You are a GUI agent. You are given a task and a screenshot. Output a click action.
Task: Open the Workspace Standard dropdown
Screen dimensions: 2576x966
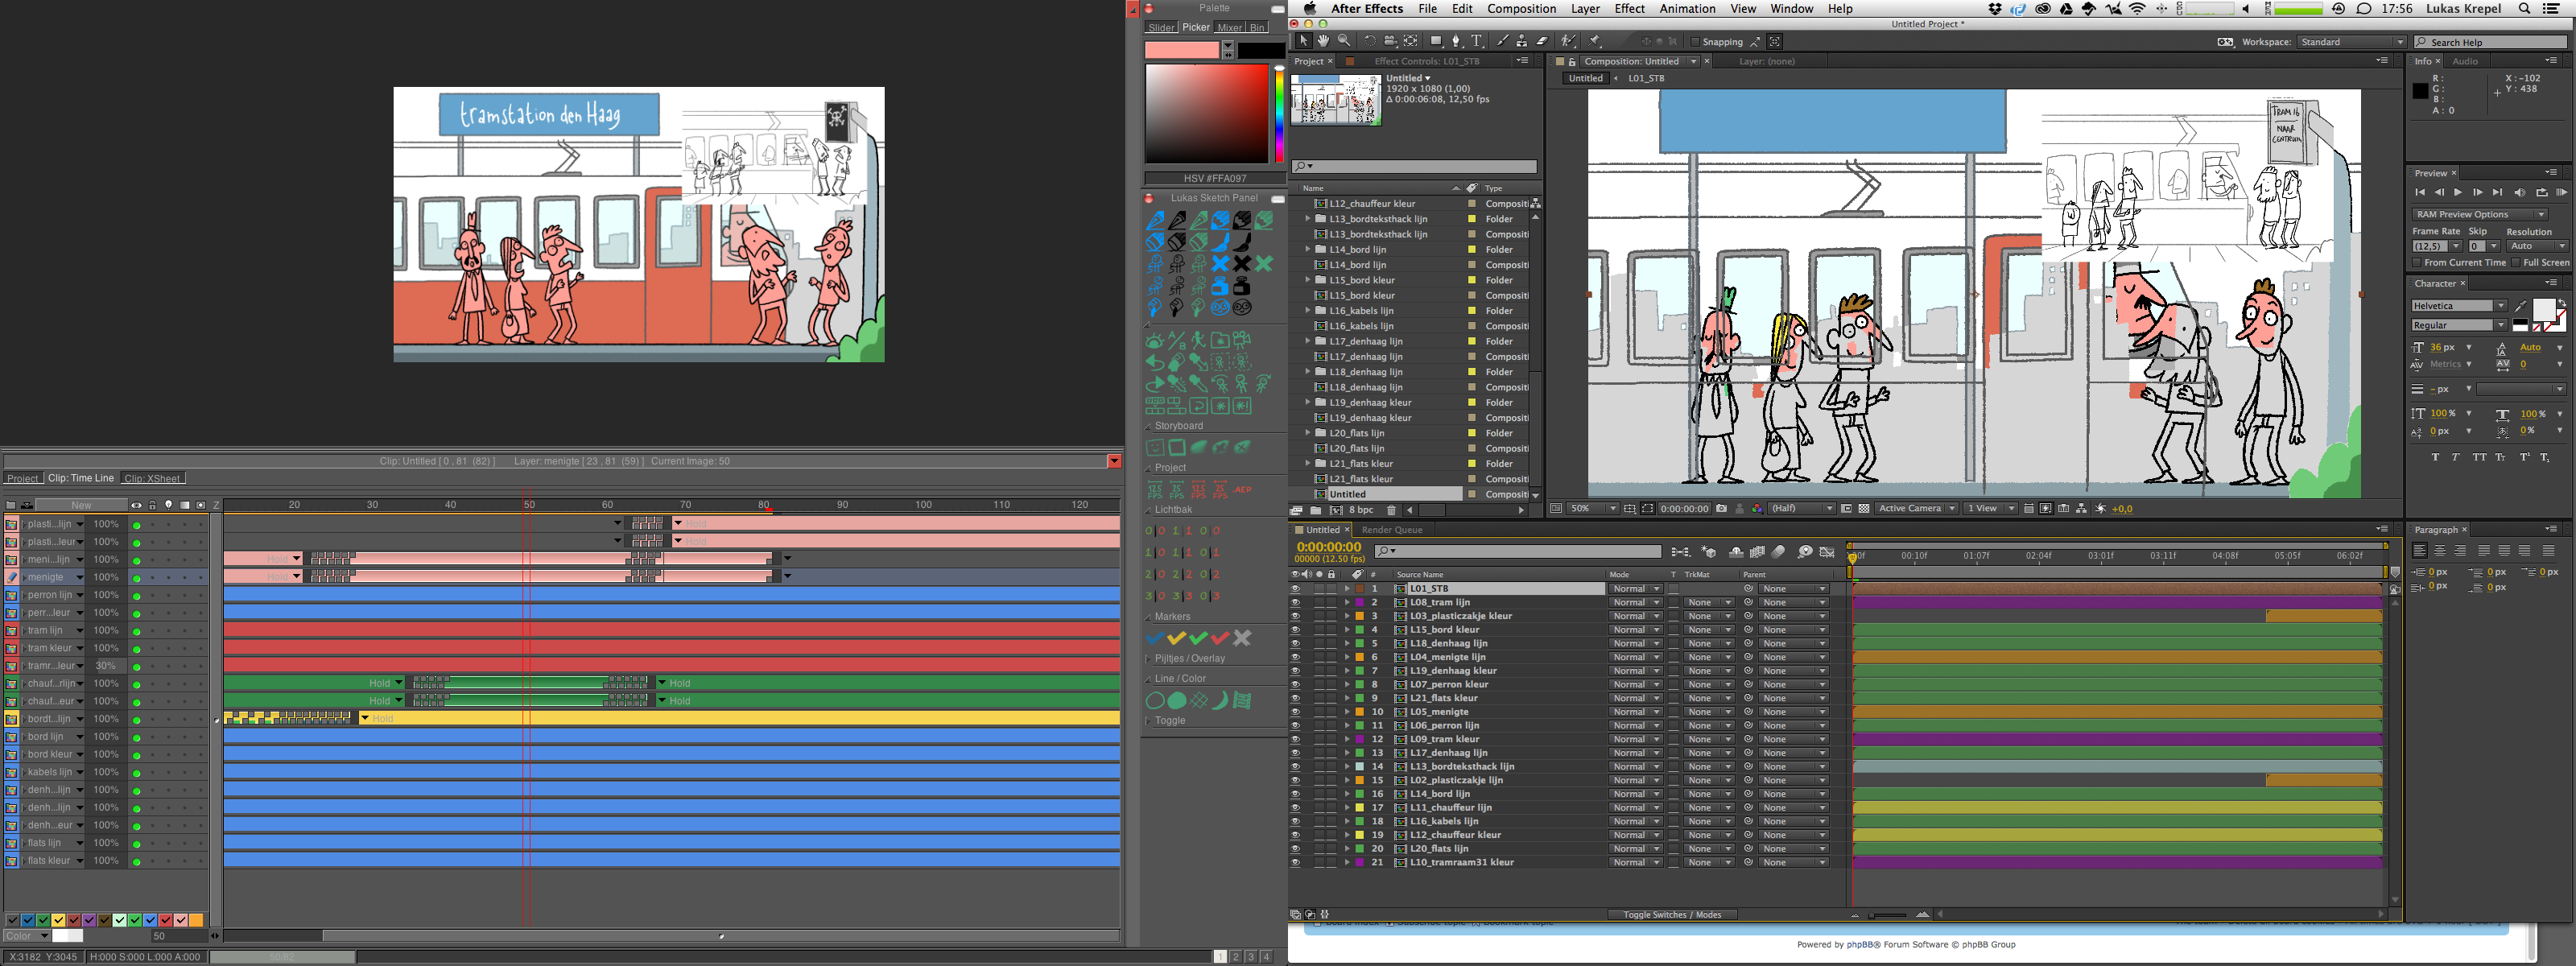click(2351, 42)
